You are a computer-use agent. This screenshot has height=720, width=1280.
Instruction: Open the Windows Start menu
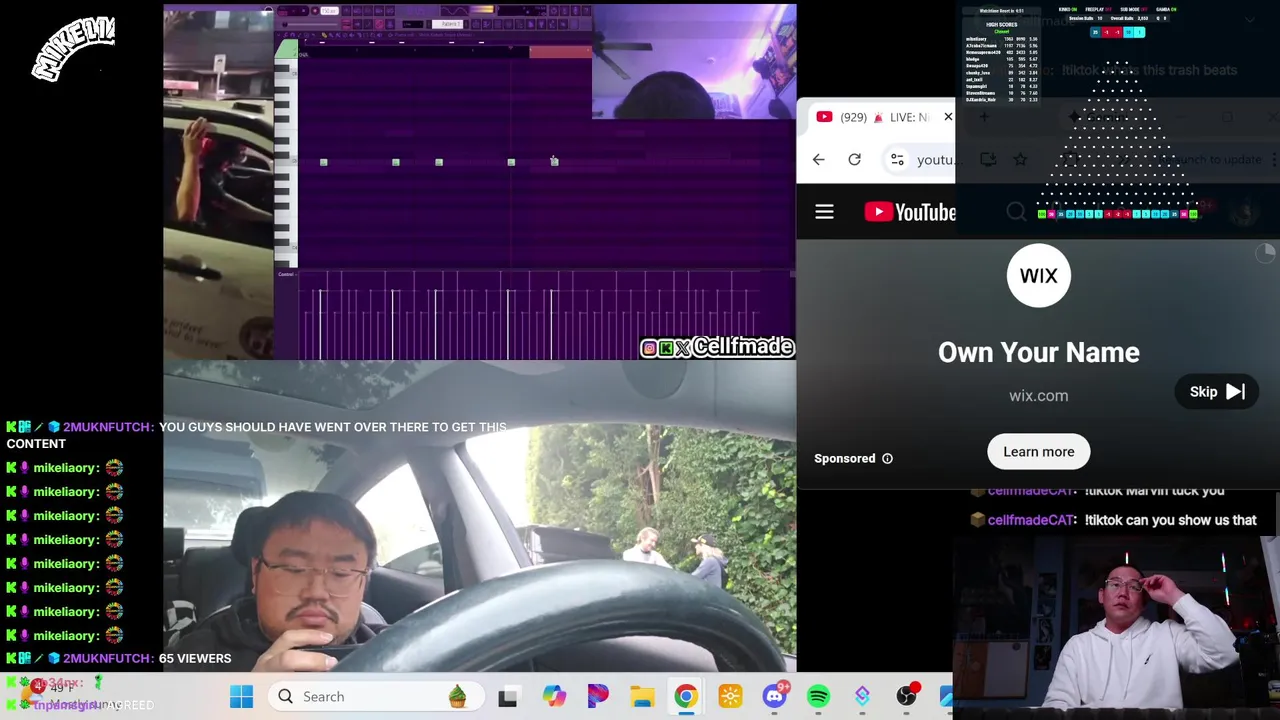[x=241, y=697]
